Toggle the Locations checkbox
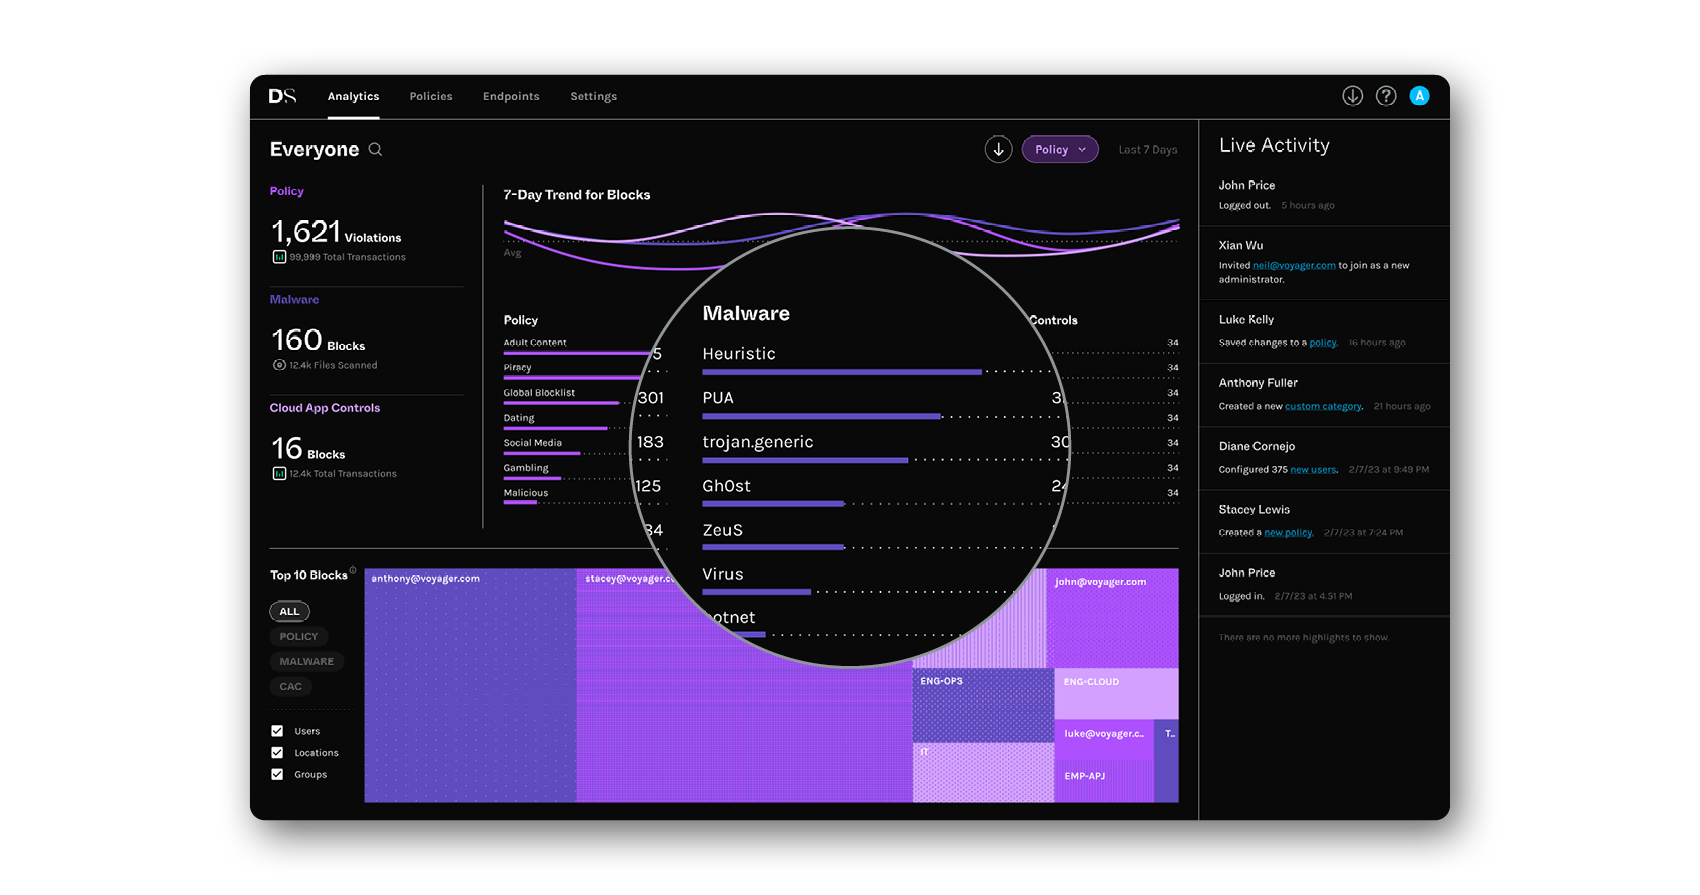Viewport: 1700px width, 895px height. coord(277,753)
